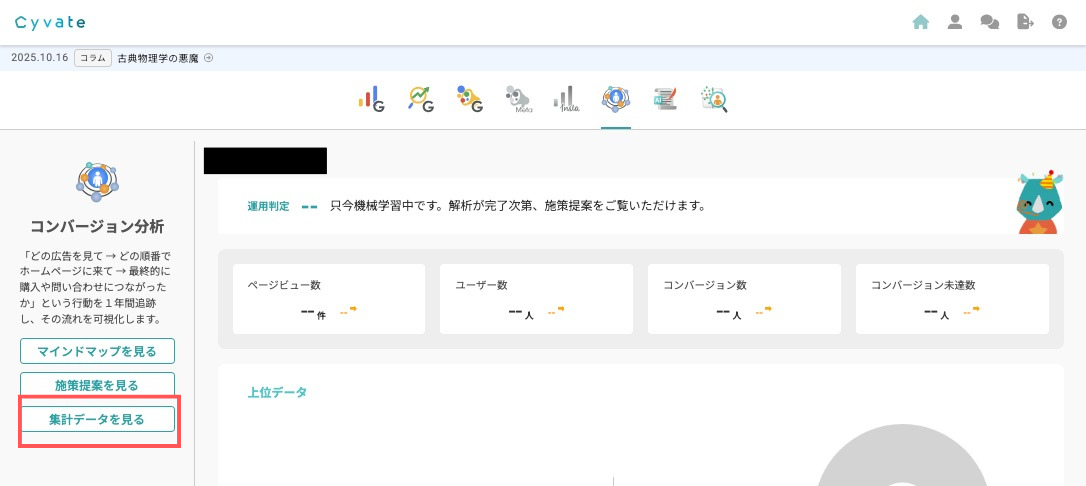Click the rhino mascot with party hat
This screenshot has height=486, width=1086.
point(1038,201)
